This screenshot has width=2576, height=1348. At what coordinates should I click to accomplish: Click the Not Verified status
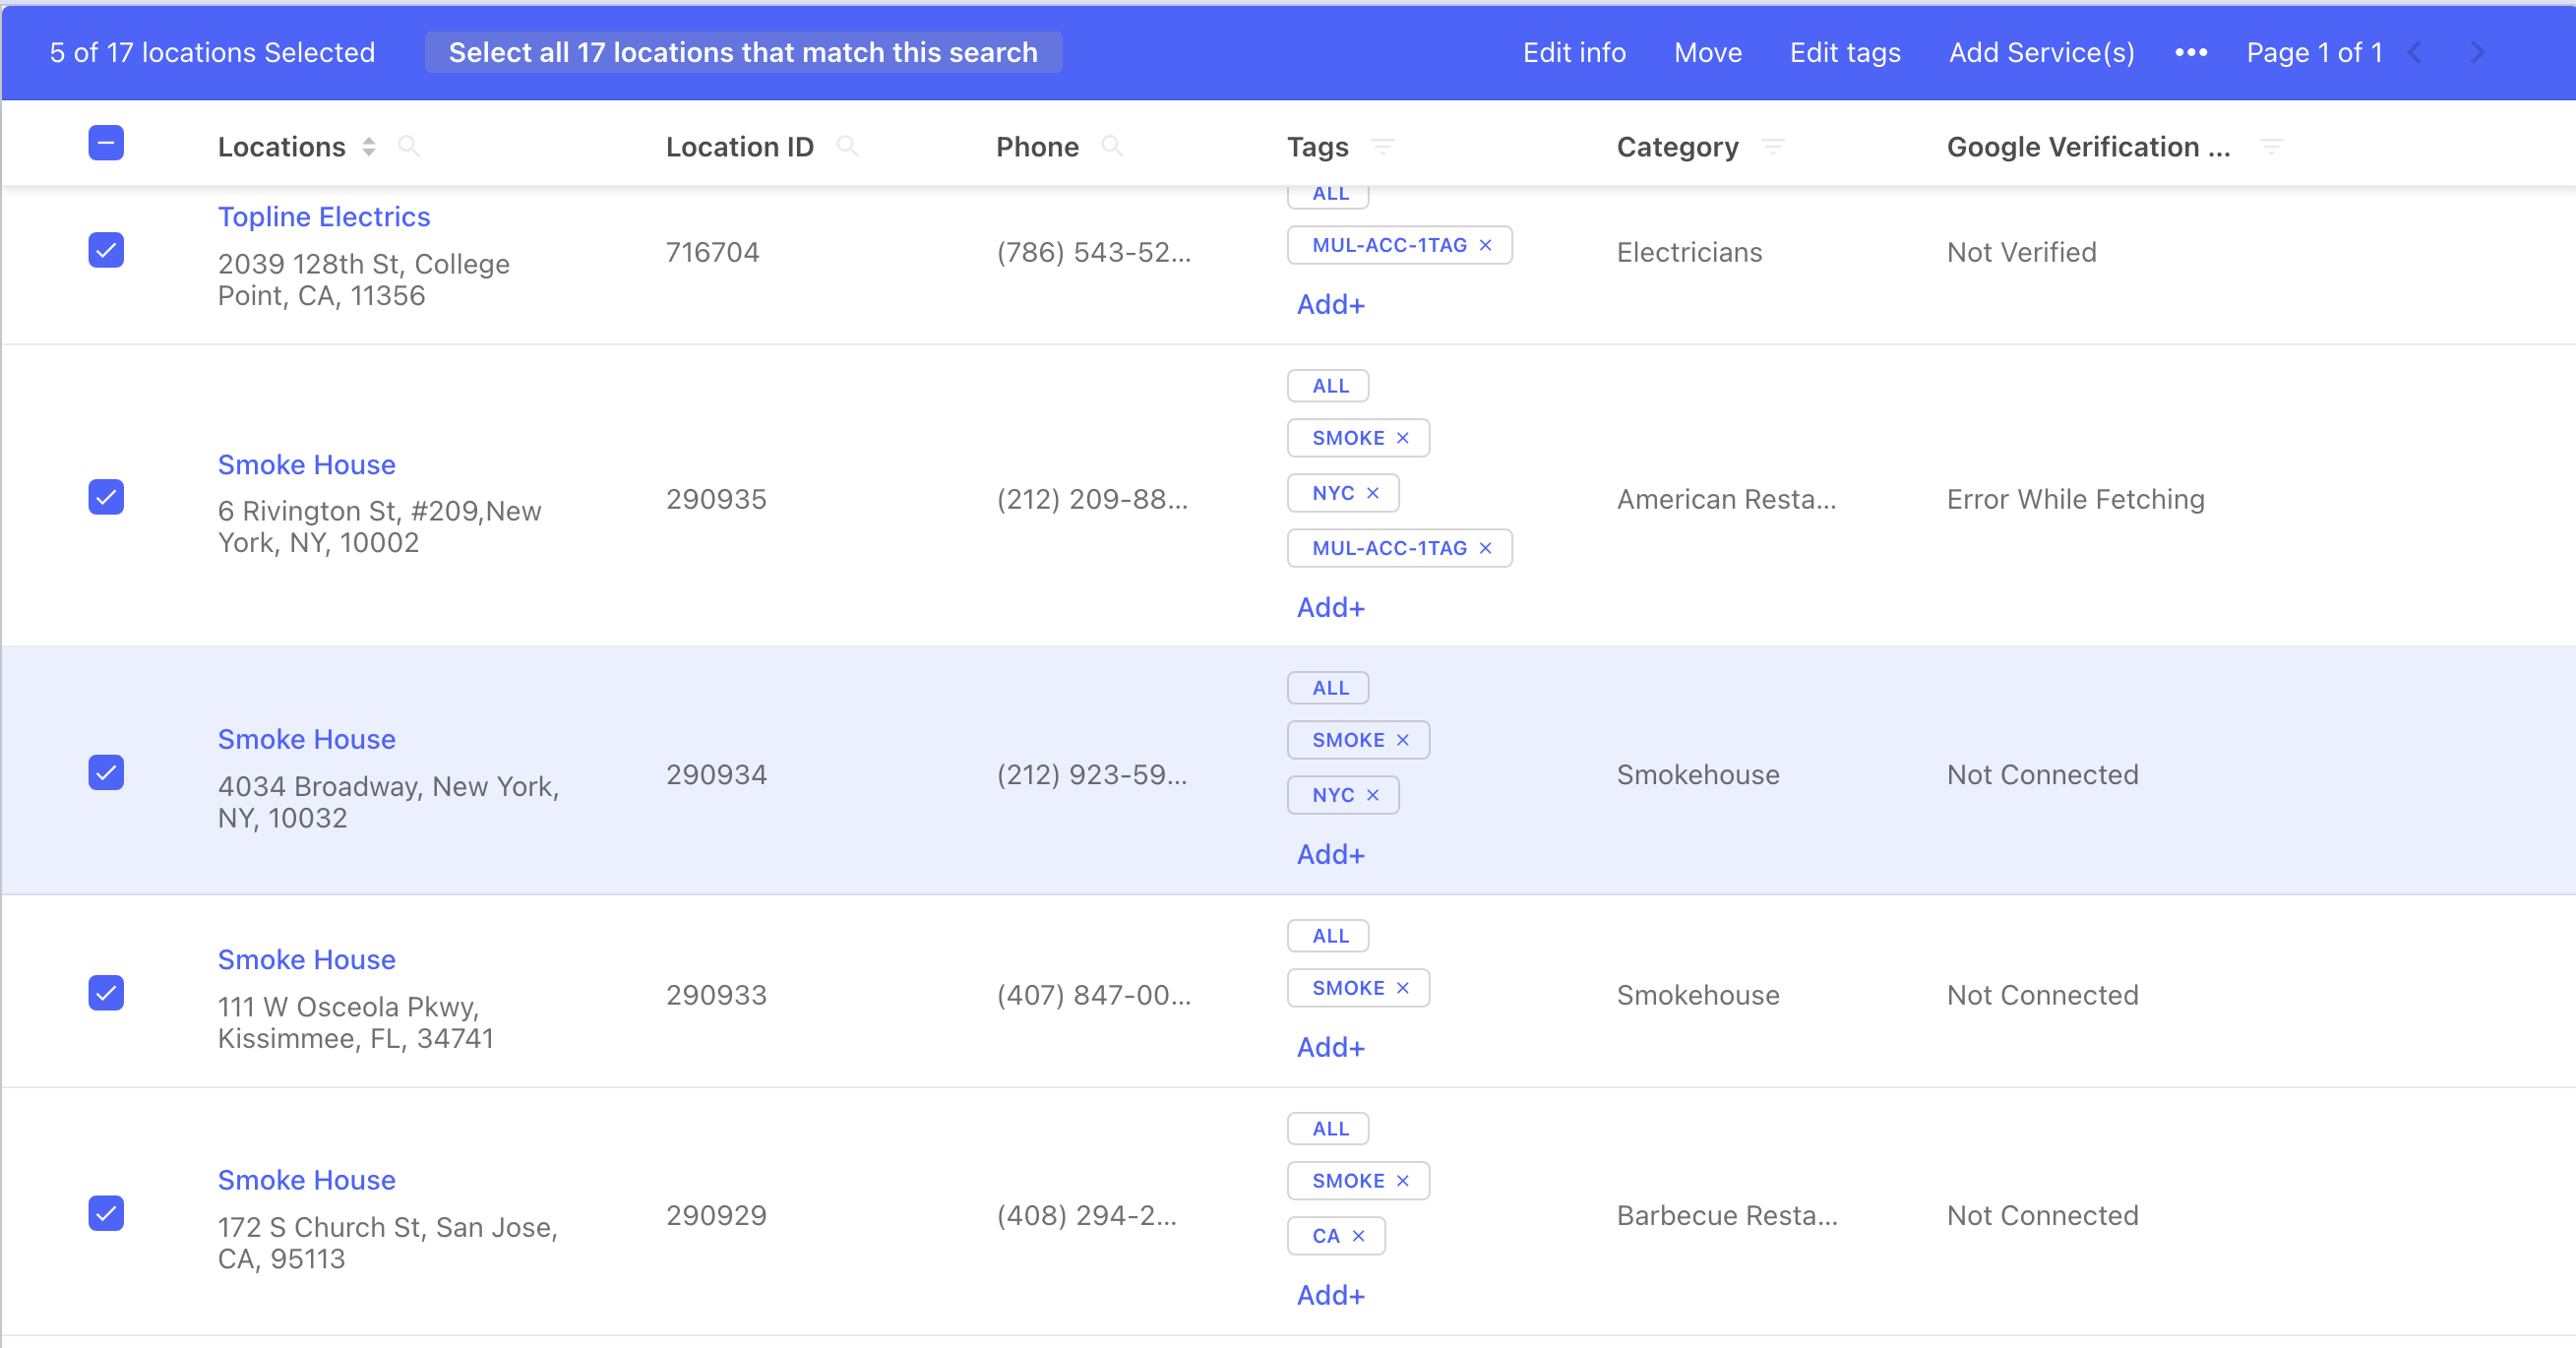click(x=2021, y=252)
